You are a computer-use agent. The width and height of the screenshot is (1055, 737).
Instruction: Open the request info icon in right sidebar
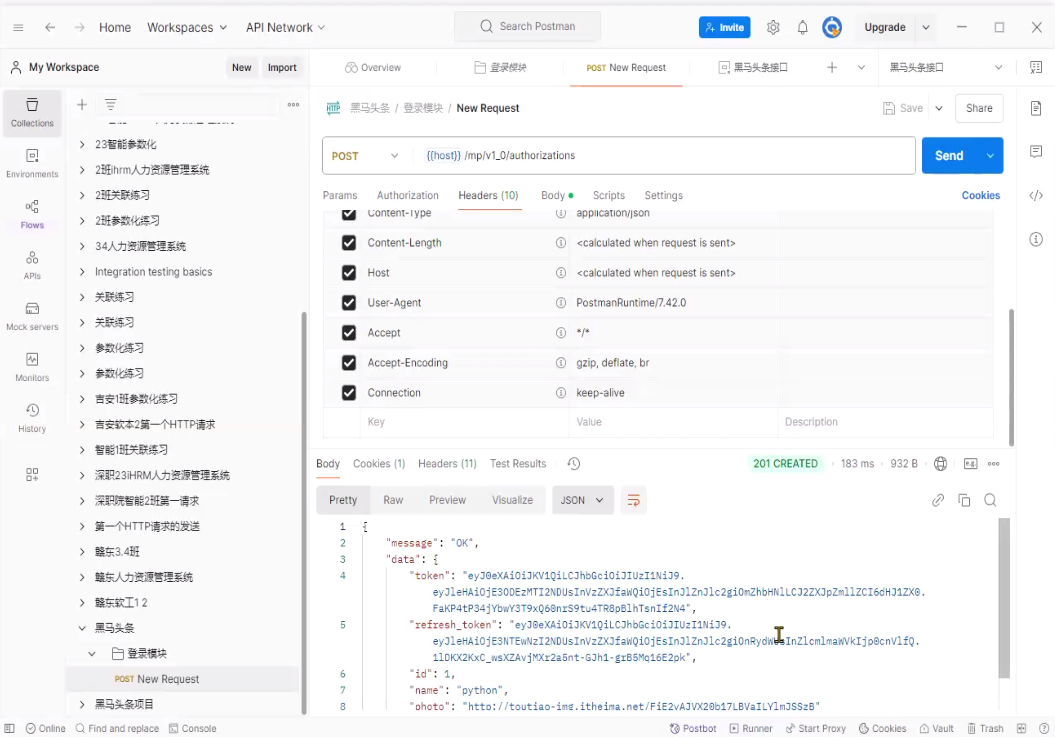coord(1036,239)
